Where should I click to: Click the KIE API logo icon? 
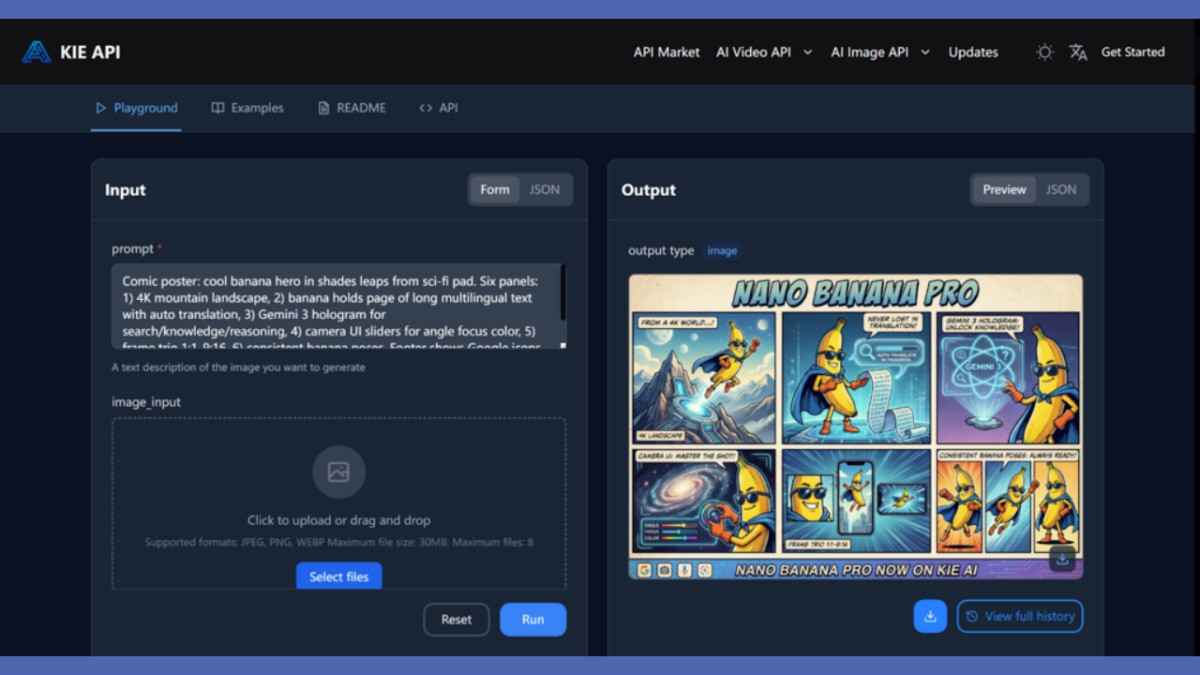(x=37, y=52)
